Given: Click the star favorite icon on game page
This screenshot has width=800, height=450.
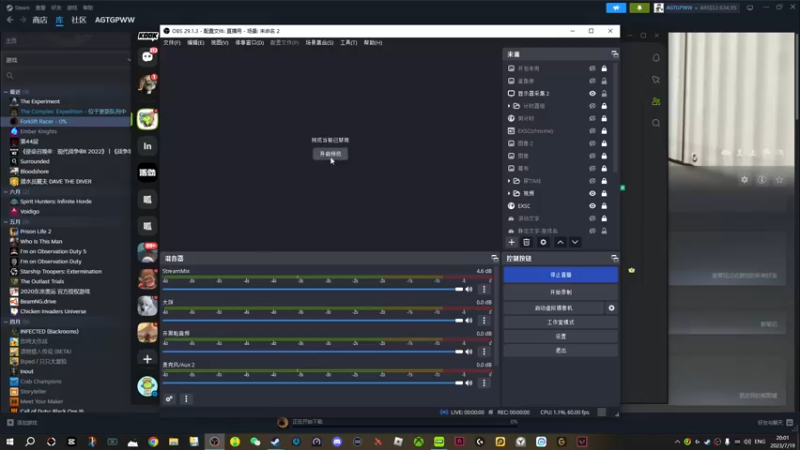Looking at the screenshot, I should (780, 180).
